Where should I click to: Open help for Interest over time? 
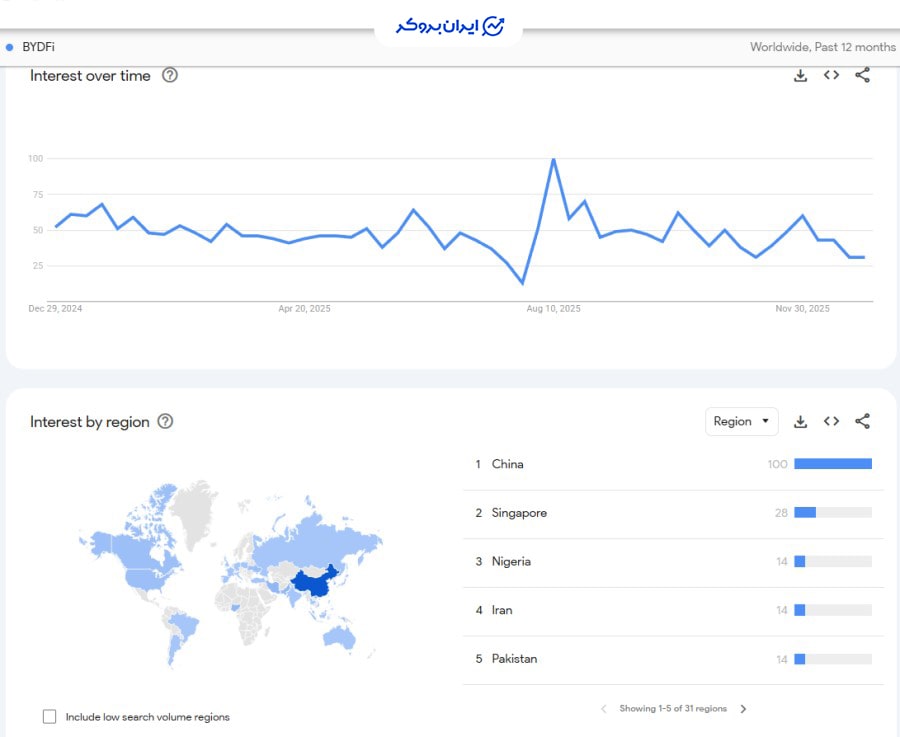(170, 75)
